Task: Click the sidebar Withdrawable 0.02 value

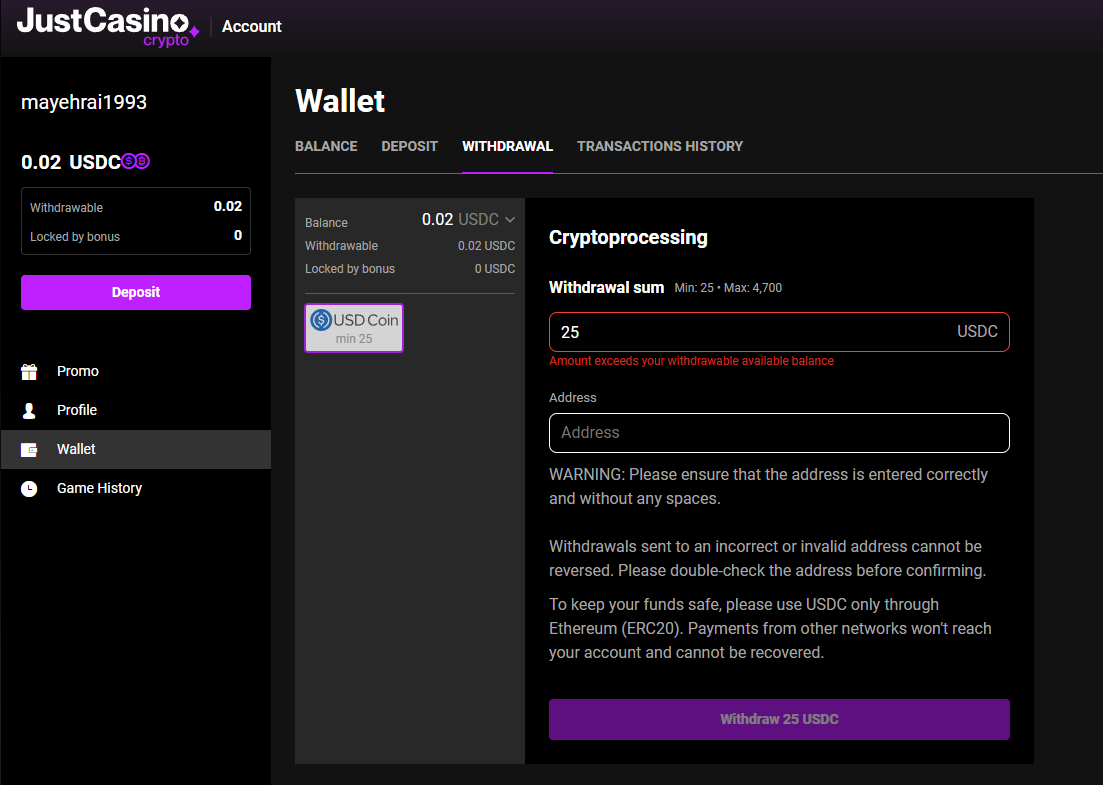Action: (x=227, y=207)
